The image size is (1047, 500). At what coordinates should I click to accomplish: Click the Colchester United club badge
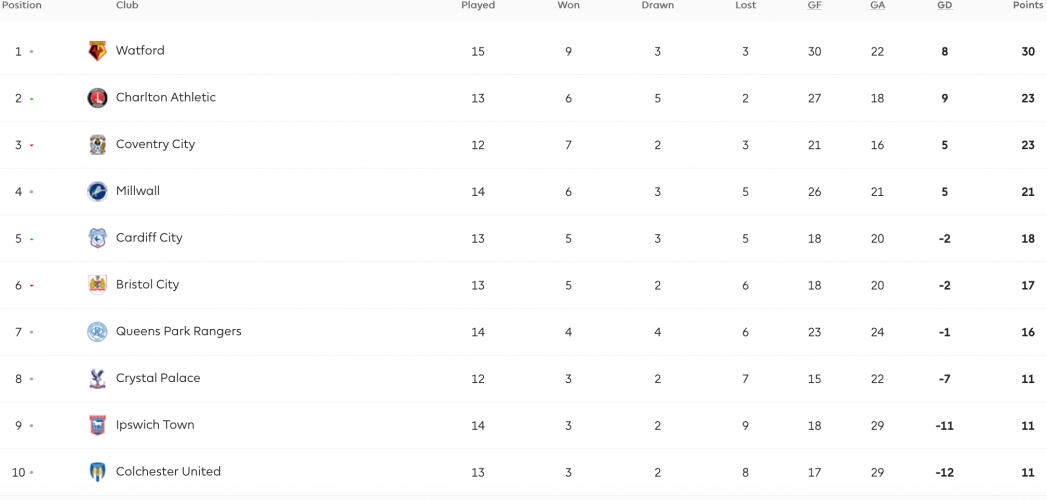(x=97, y=472)
